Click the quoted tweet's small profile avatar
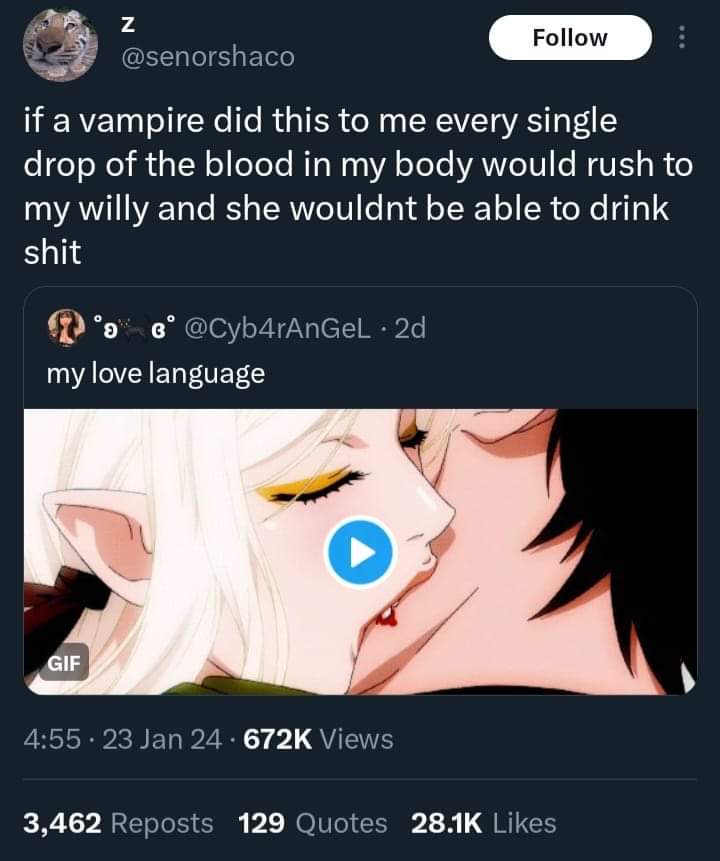The image size is (720, 861). pos(65,327)
